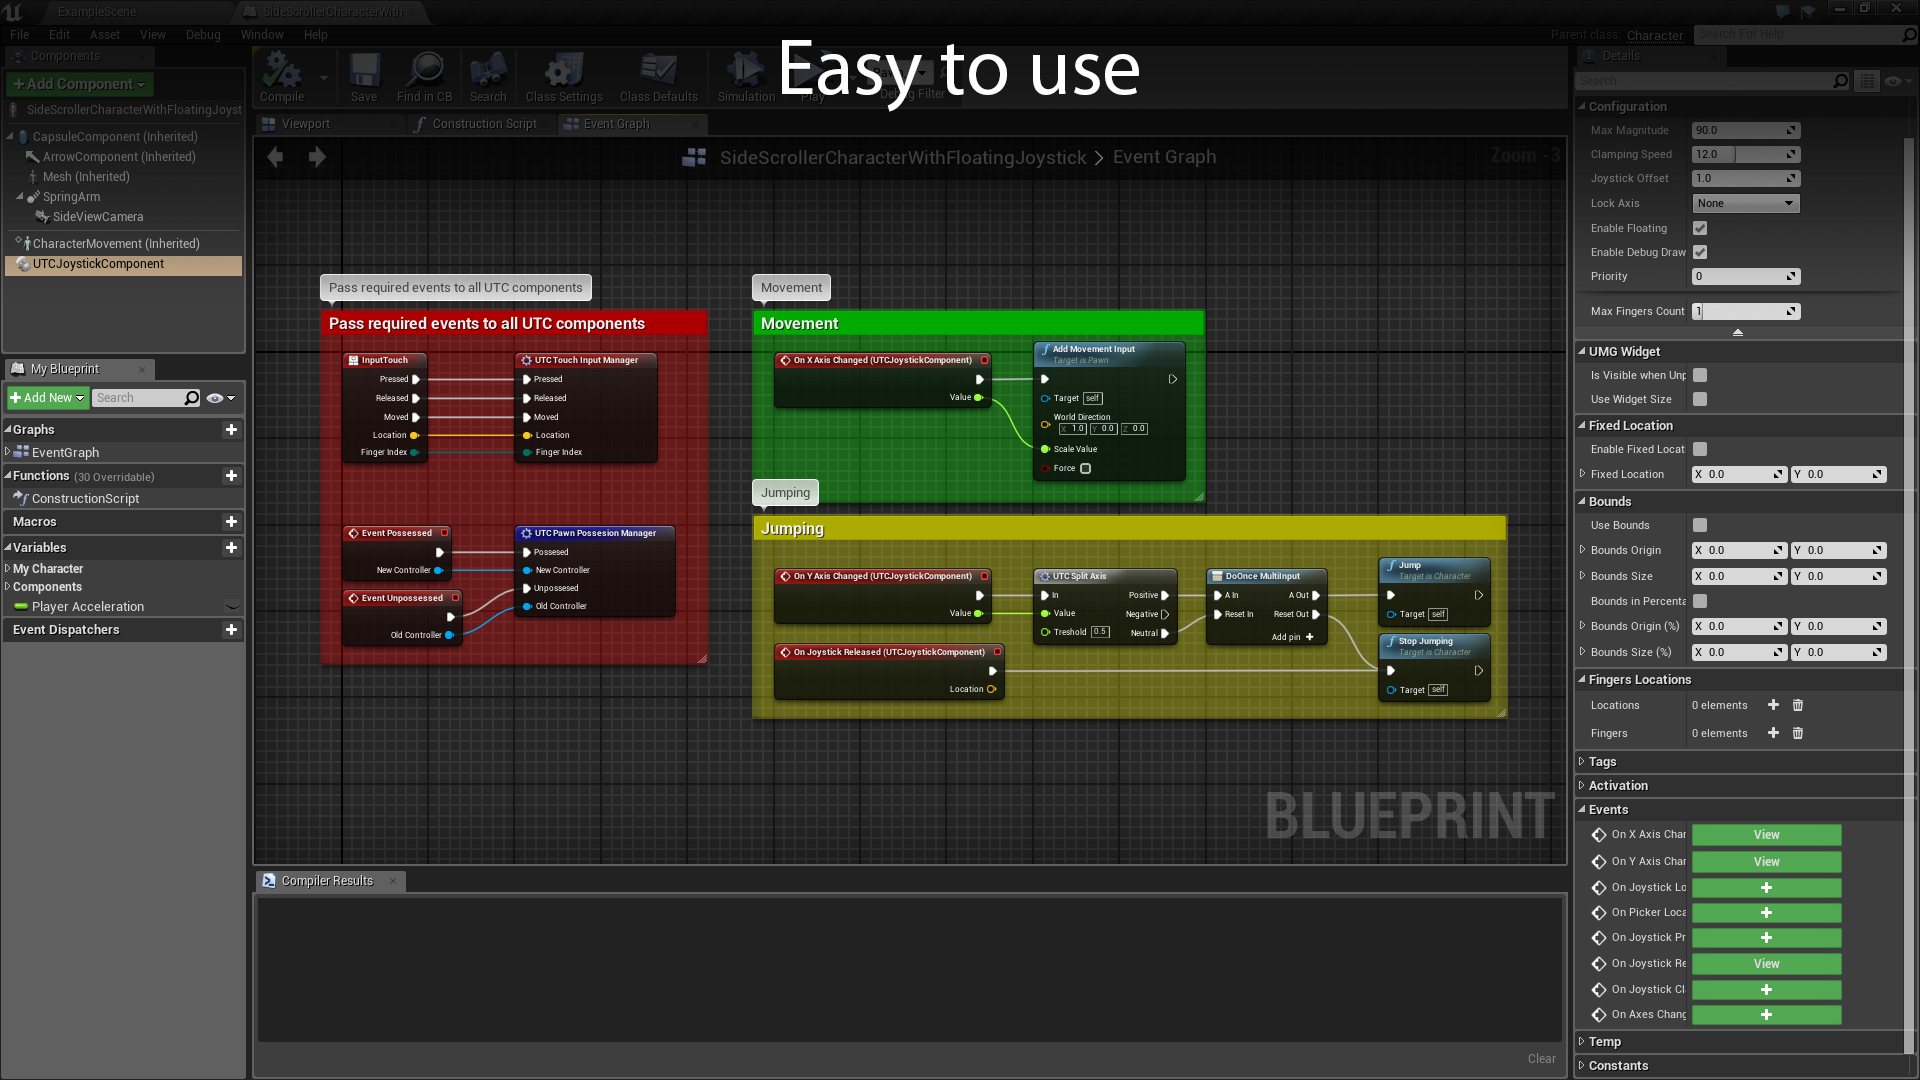Toggle Use Bounds checkbox

click(x=1700, y=525)
